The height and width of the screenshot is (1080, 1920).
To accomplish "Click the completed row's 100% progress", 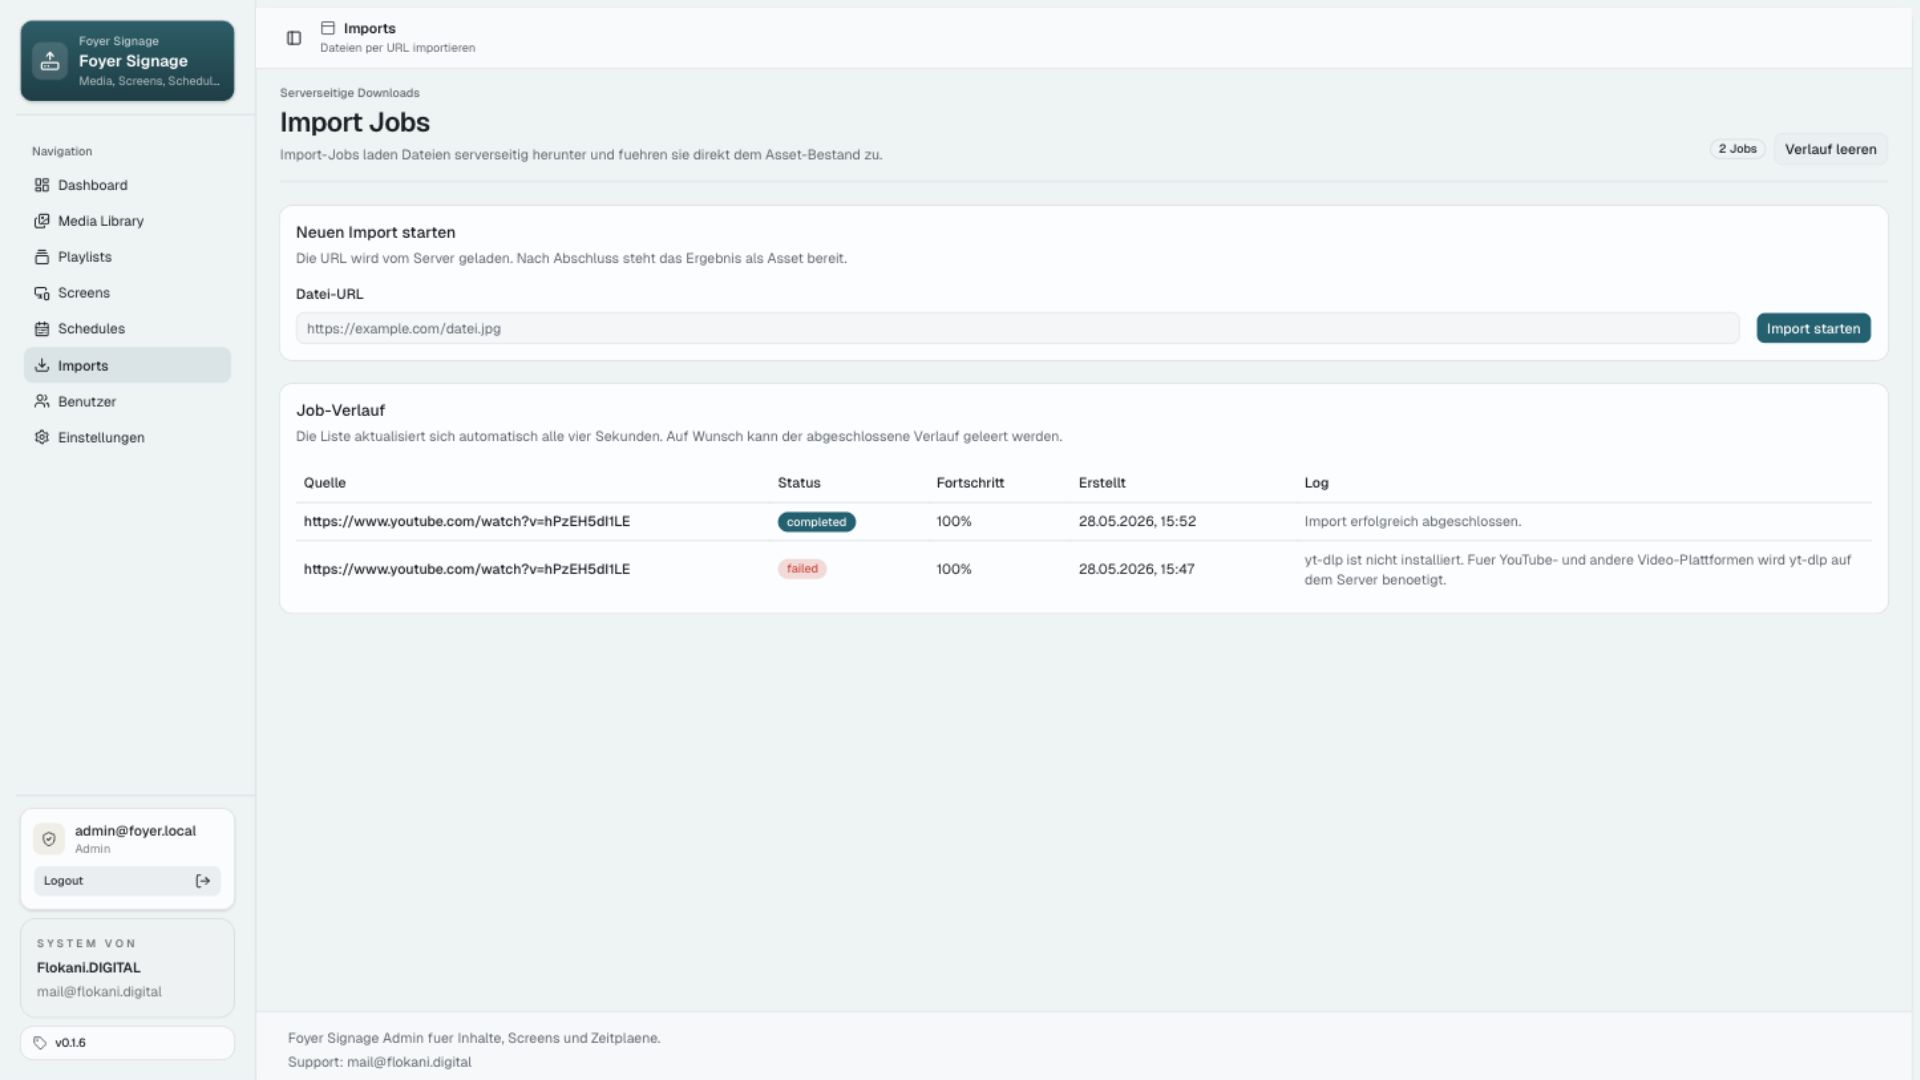I will (954, 521).
